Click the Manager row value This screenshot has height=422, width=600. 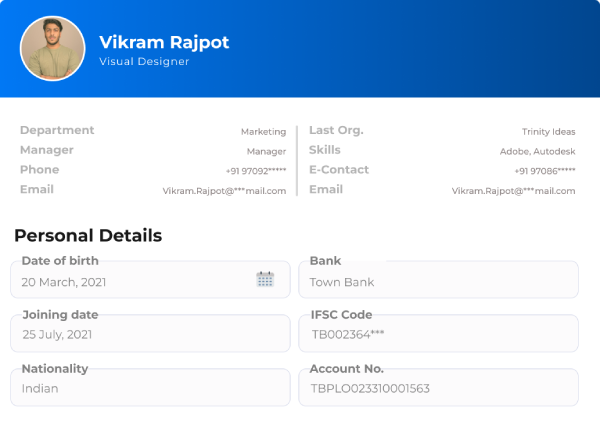(266, 151)
